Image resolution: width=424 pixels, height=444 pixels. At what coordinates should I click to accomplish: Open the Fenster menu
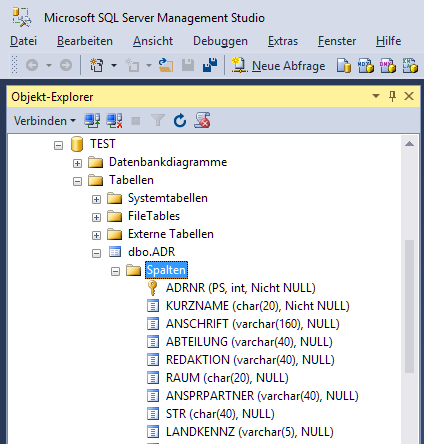tap(337, 41)
